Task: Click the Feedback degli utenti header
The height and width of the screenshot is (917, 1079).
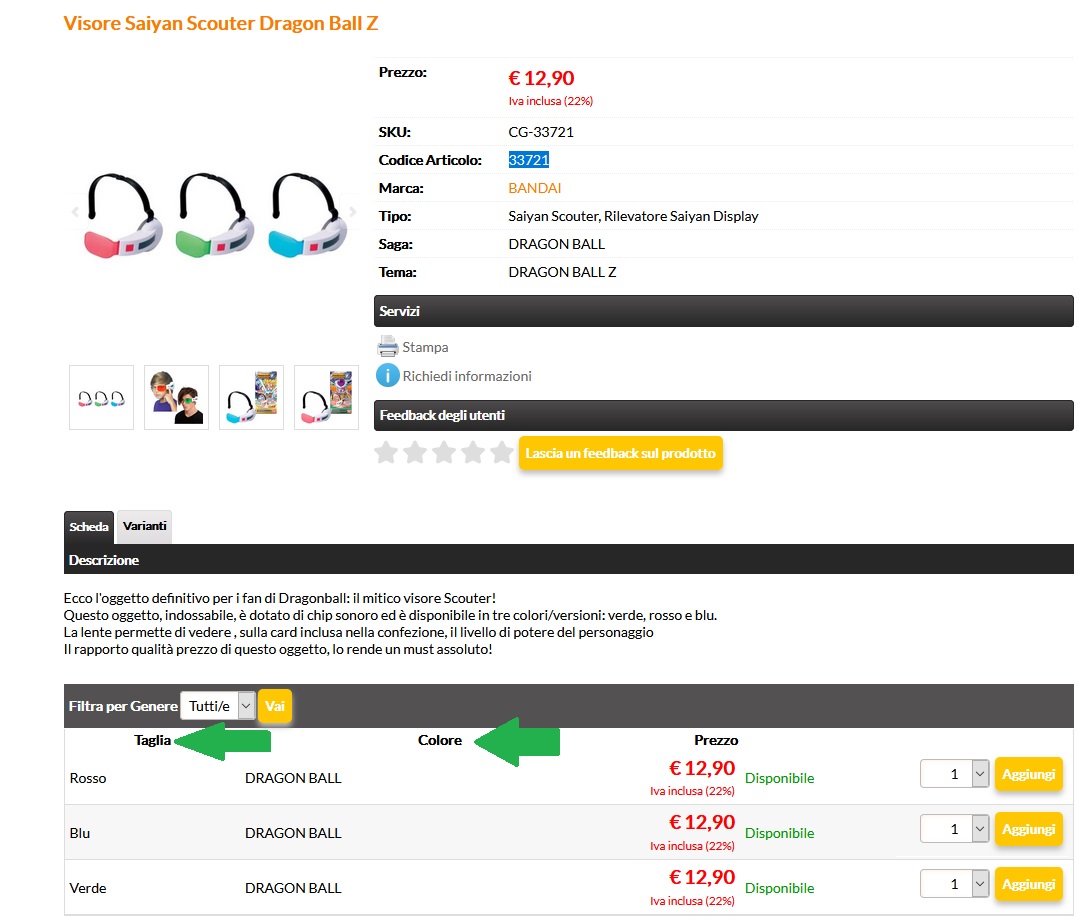Action: click(724, 416)
